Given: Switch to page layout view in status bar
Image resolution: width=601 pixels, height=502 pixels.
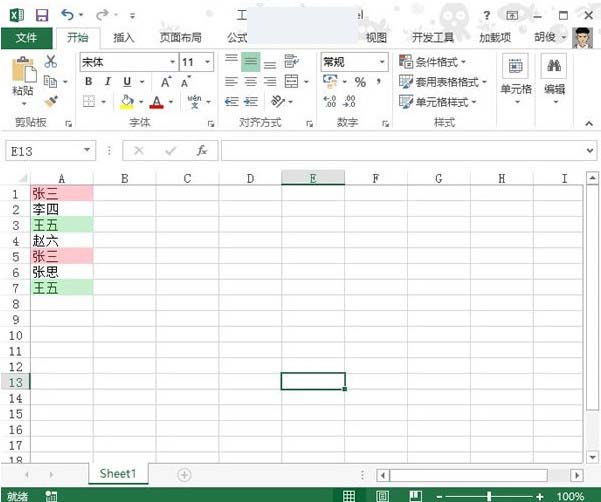Looking at the screenshot, I should [x=382, y=495].
